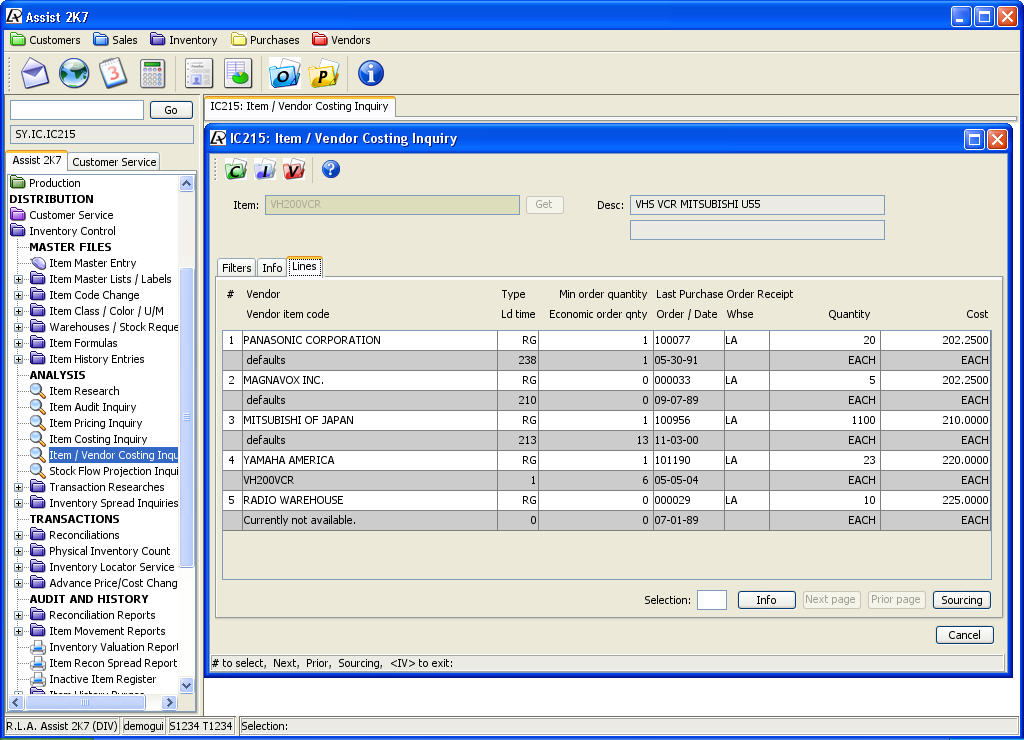Select the Assist 2K7 sidebar tab
The height and width of the screenshot is (740, 1024).
(x=37, y=161)
